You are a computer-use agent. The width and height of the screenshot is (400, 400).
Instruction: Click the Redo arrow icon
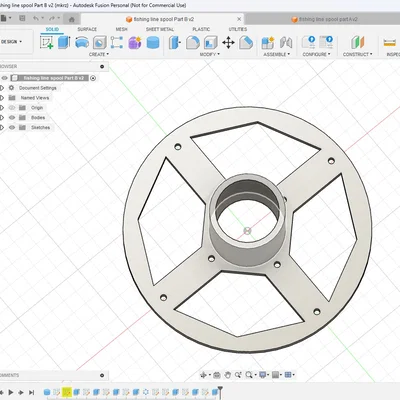(x=52, y=18)
